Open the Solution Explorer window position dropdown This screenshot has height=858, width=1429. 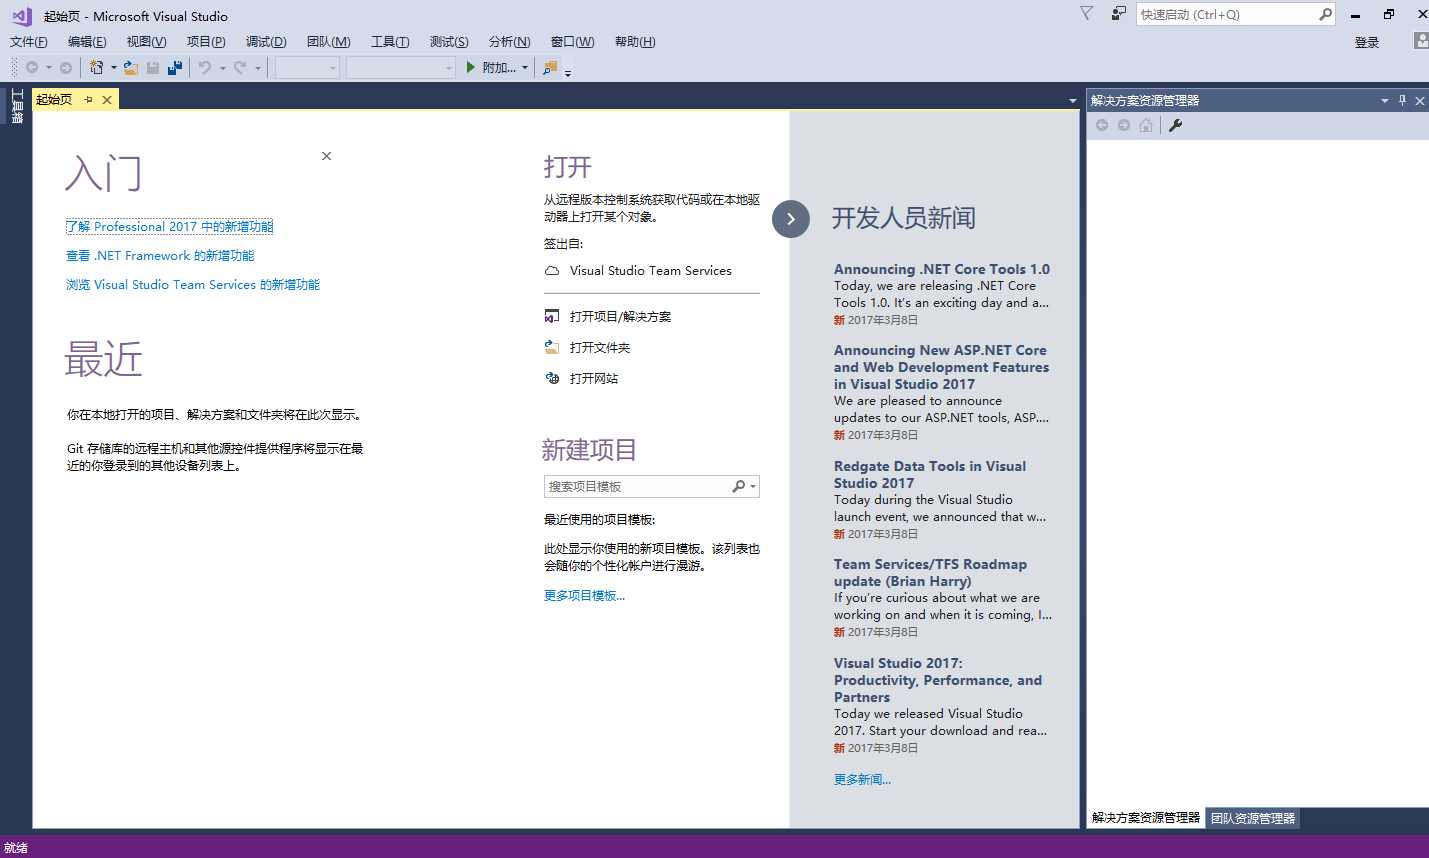(1385, 100)
